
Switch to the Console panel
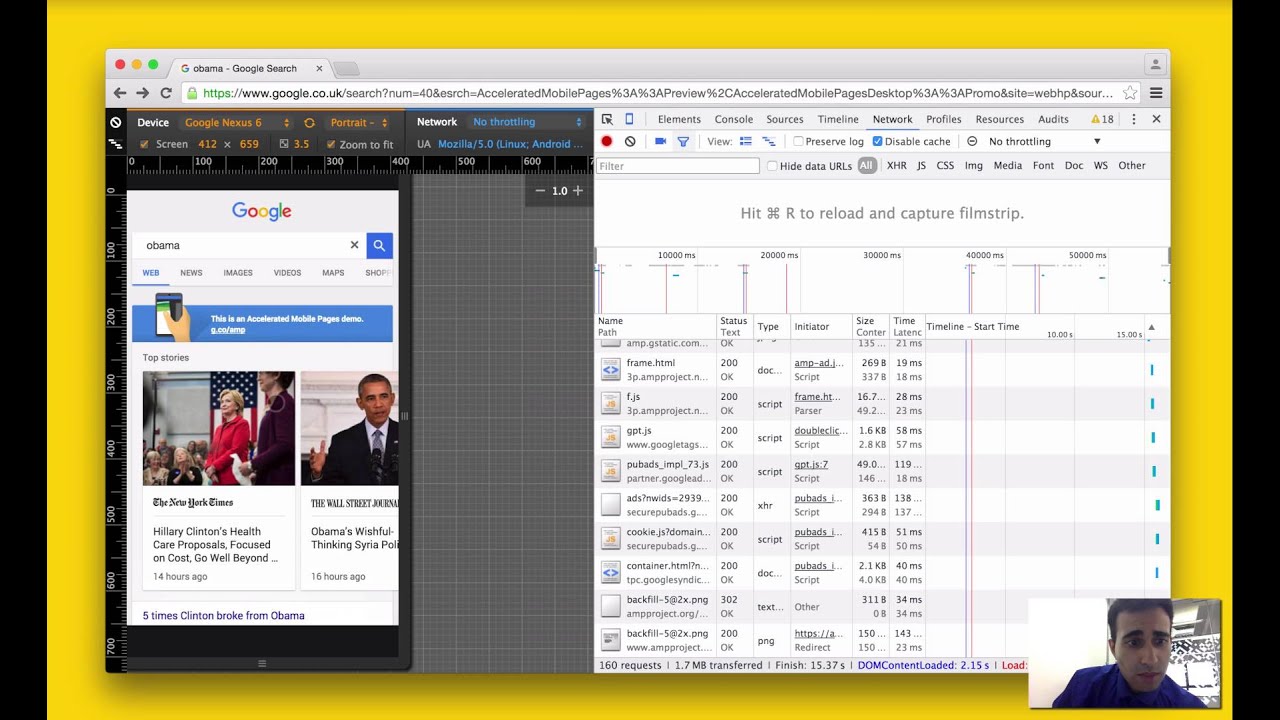[733, 119]
